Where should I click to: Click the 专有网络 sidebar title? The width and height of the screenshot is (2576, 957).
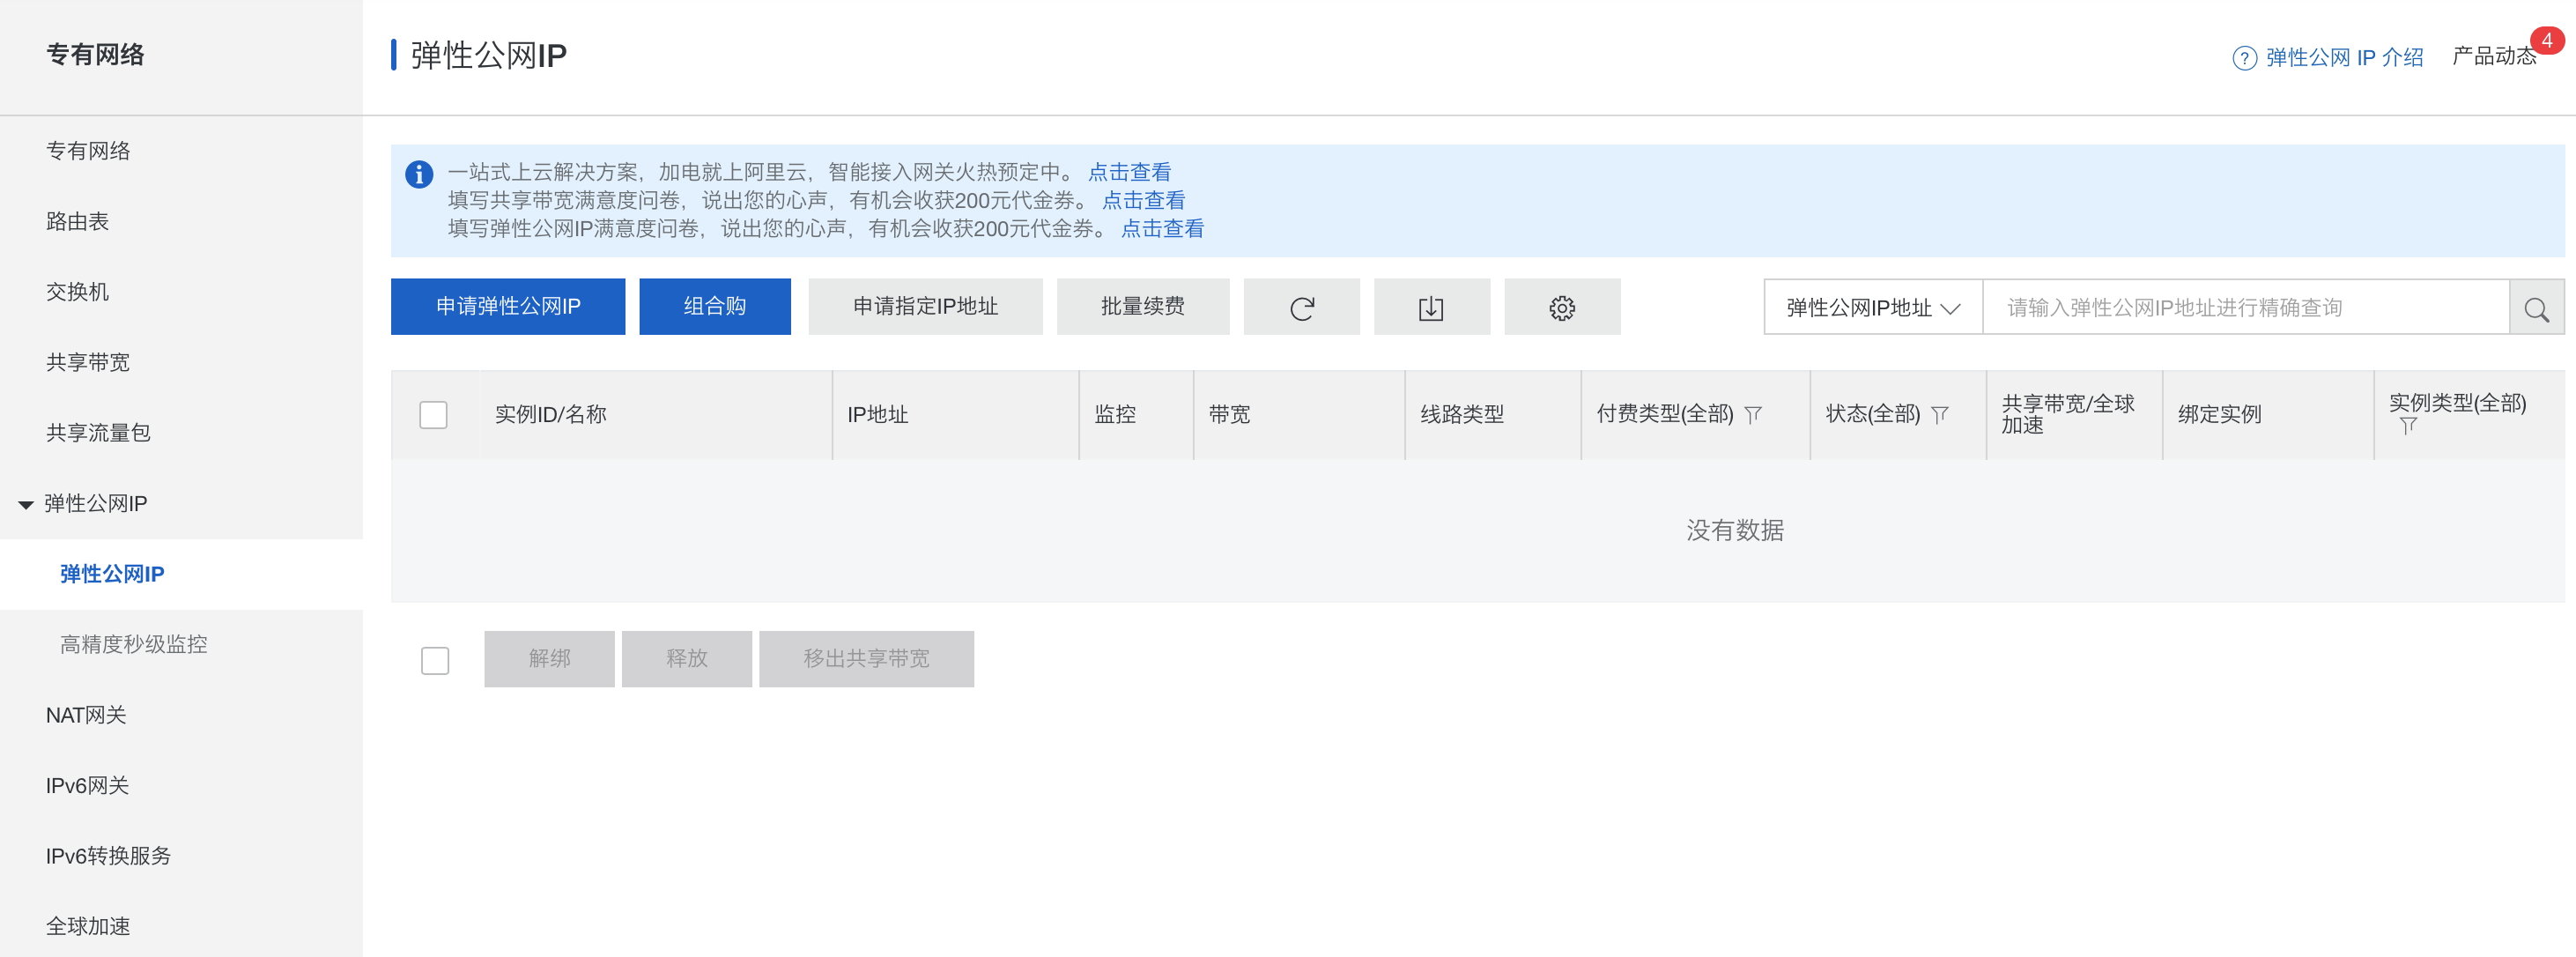[95, 55]
